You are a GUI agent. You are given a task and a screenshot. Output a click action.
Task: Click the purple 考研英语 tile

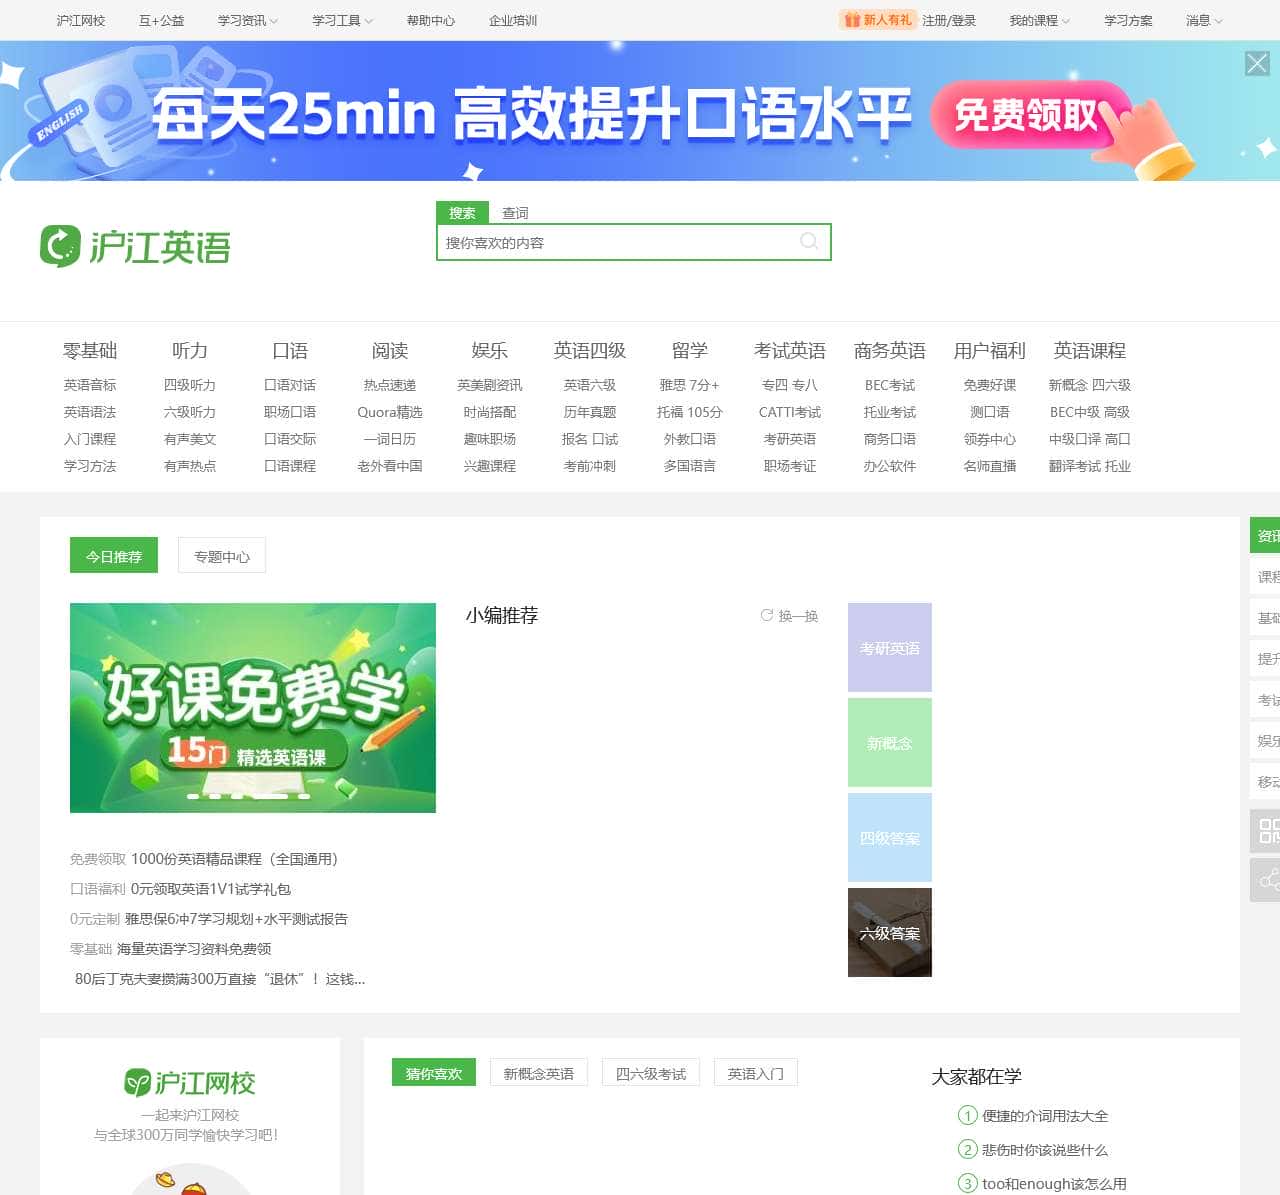click(x=889, y=648)
